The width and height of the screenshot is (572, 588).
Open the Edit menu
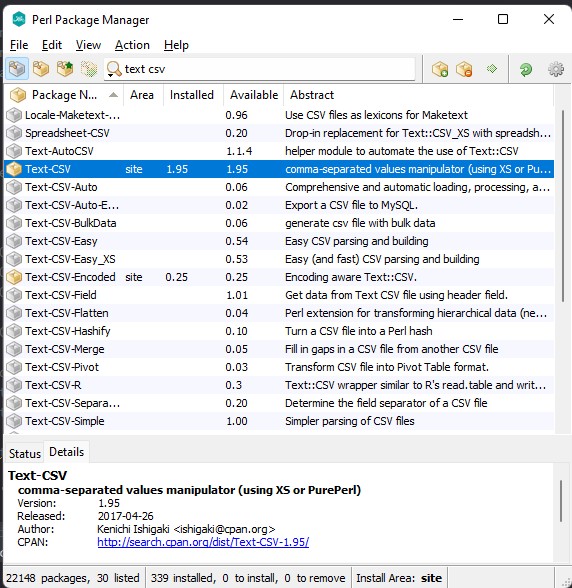click(52, 45)
